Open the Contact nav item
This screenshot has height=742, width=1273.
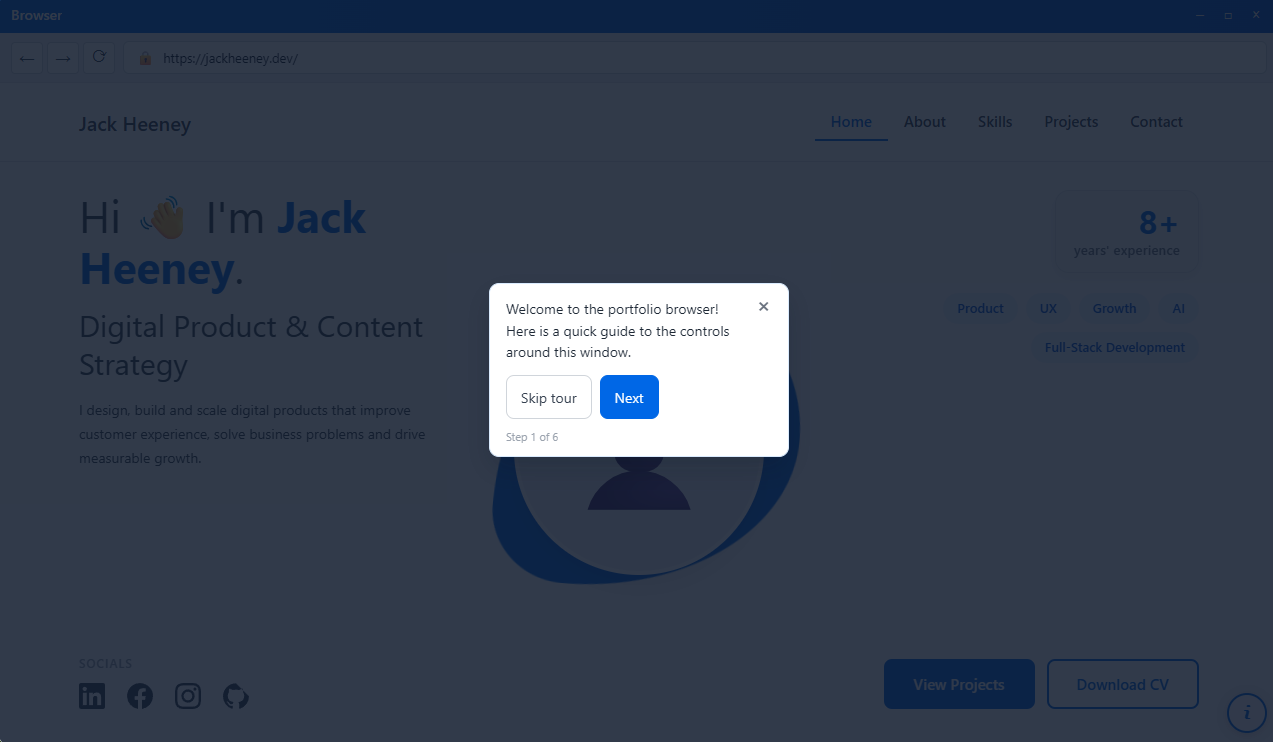pos(1156,122)
